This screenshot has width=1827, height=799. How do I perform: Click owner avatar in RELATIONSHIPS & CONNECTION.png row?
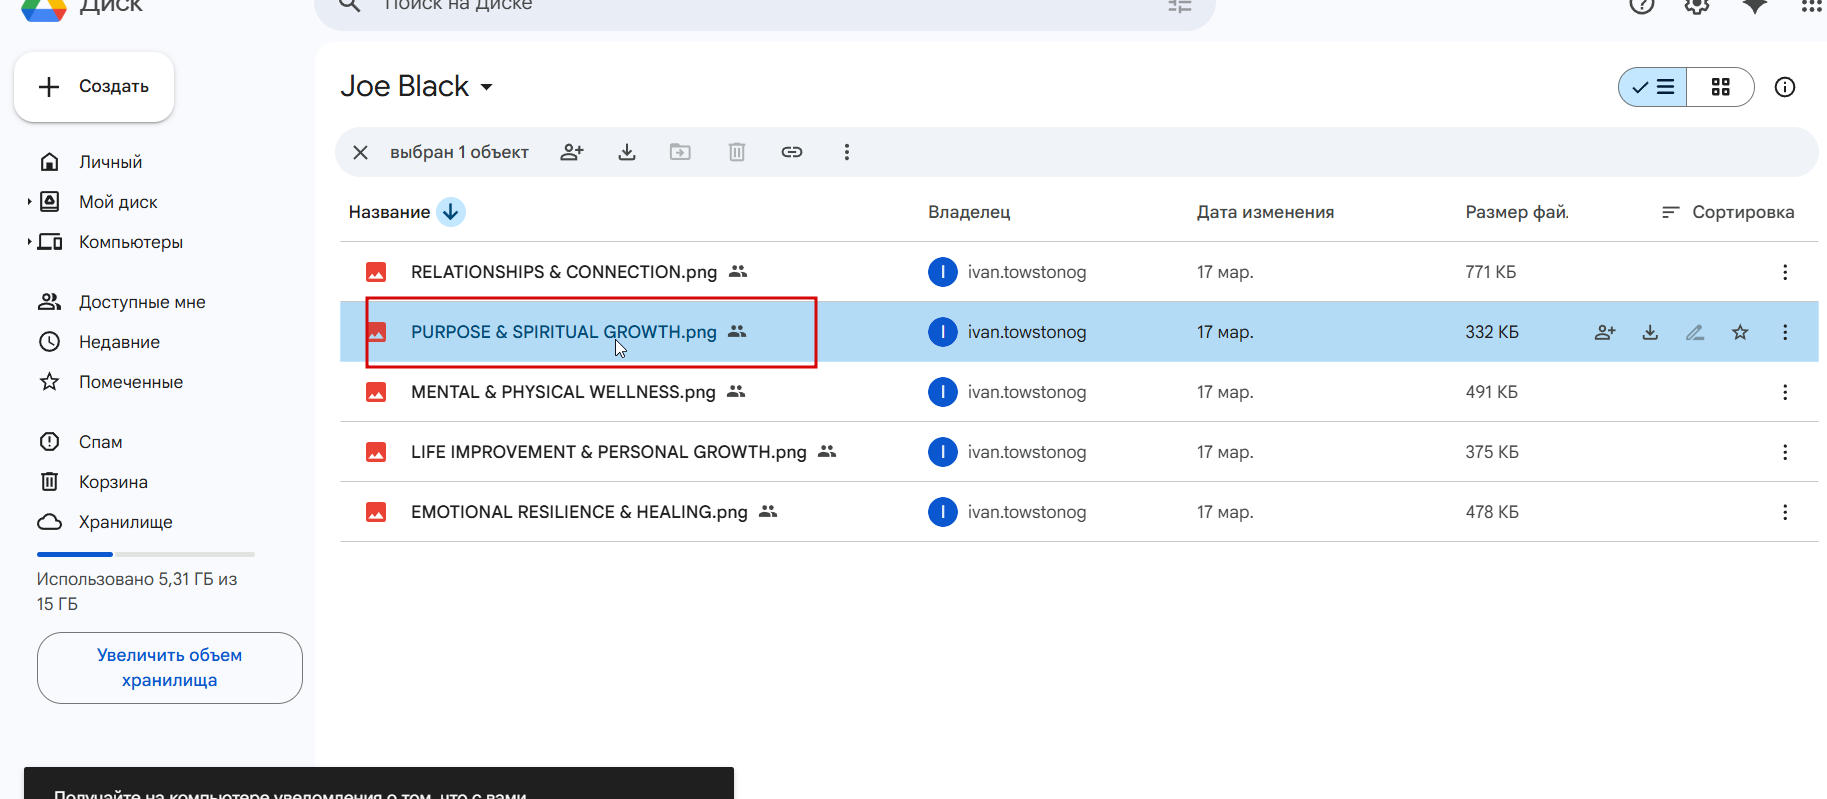(943, 272)
